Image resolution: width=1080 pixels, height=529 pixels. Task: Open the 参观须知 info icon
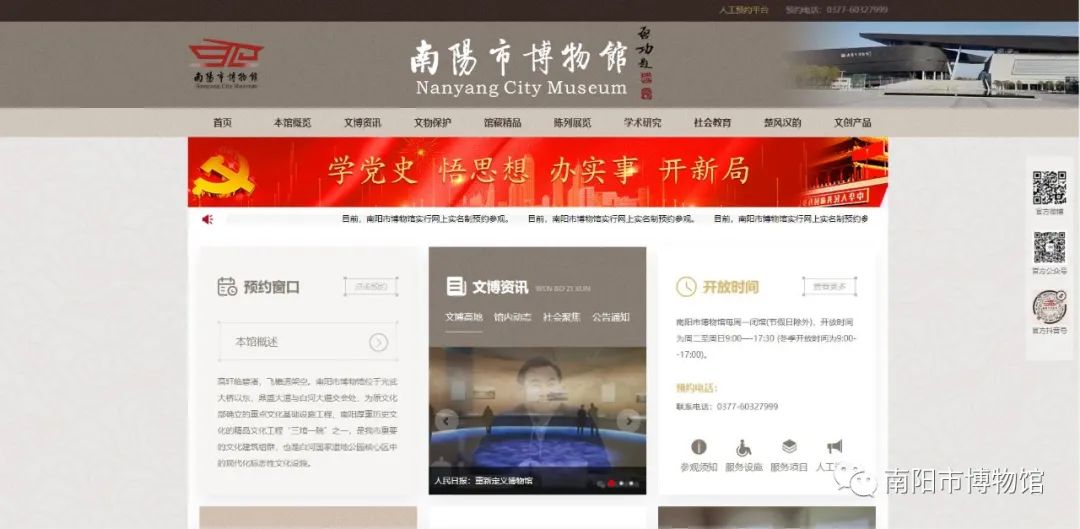click(698, 447)
